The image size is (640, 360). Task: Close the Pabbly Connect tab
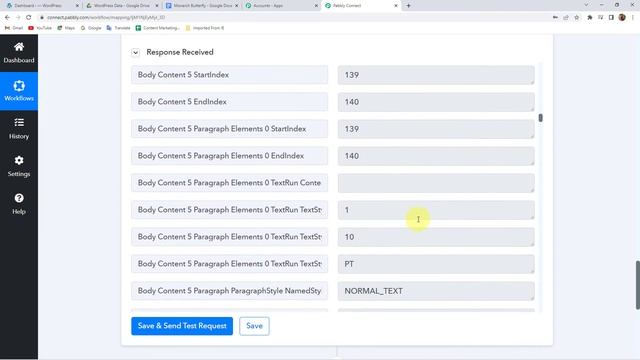tap(396, 6)
